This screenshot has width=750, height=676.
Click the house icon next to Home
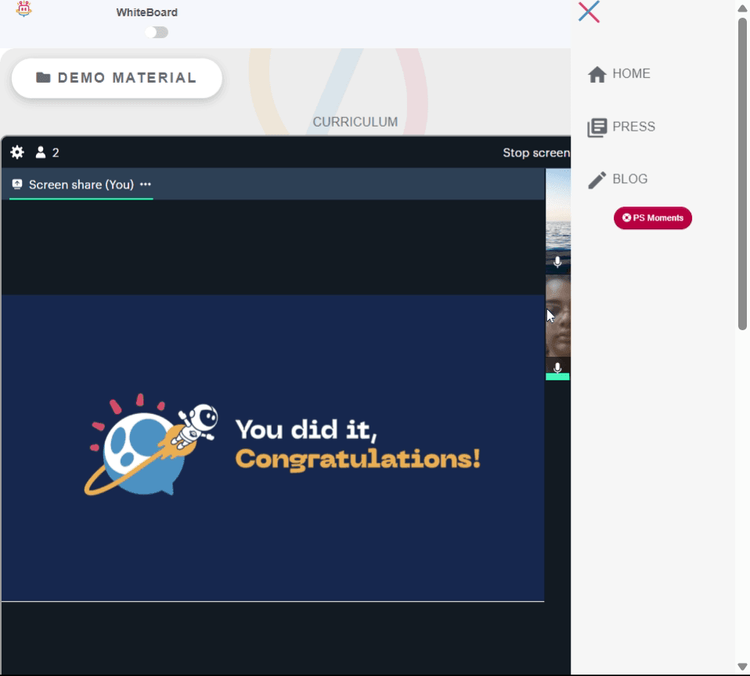597,74
